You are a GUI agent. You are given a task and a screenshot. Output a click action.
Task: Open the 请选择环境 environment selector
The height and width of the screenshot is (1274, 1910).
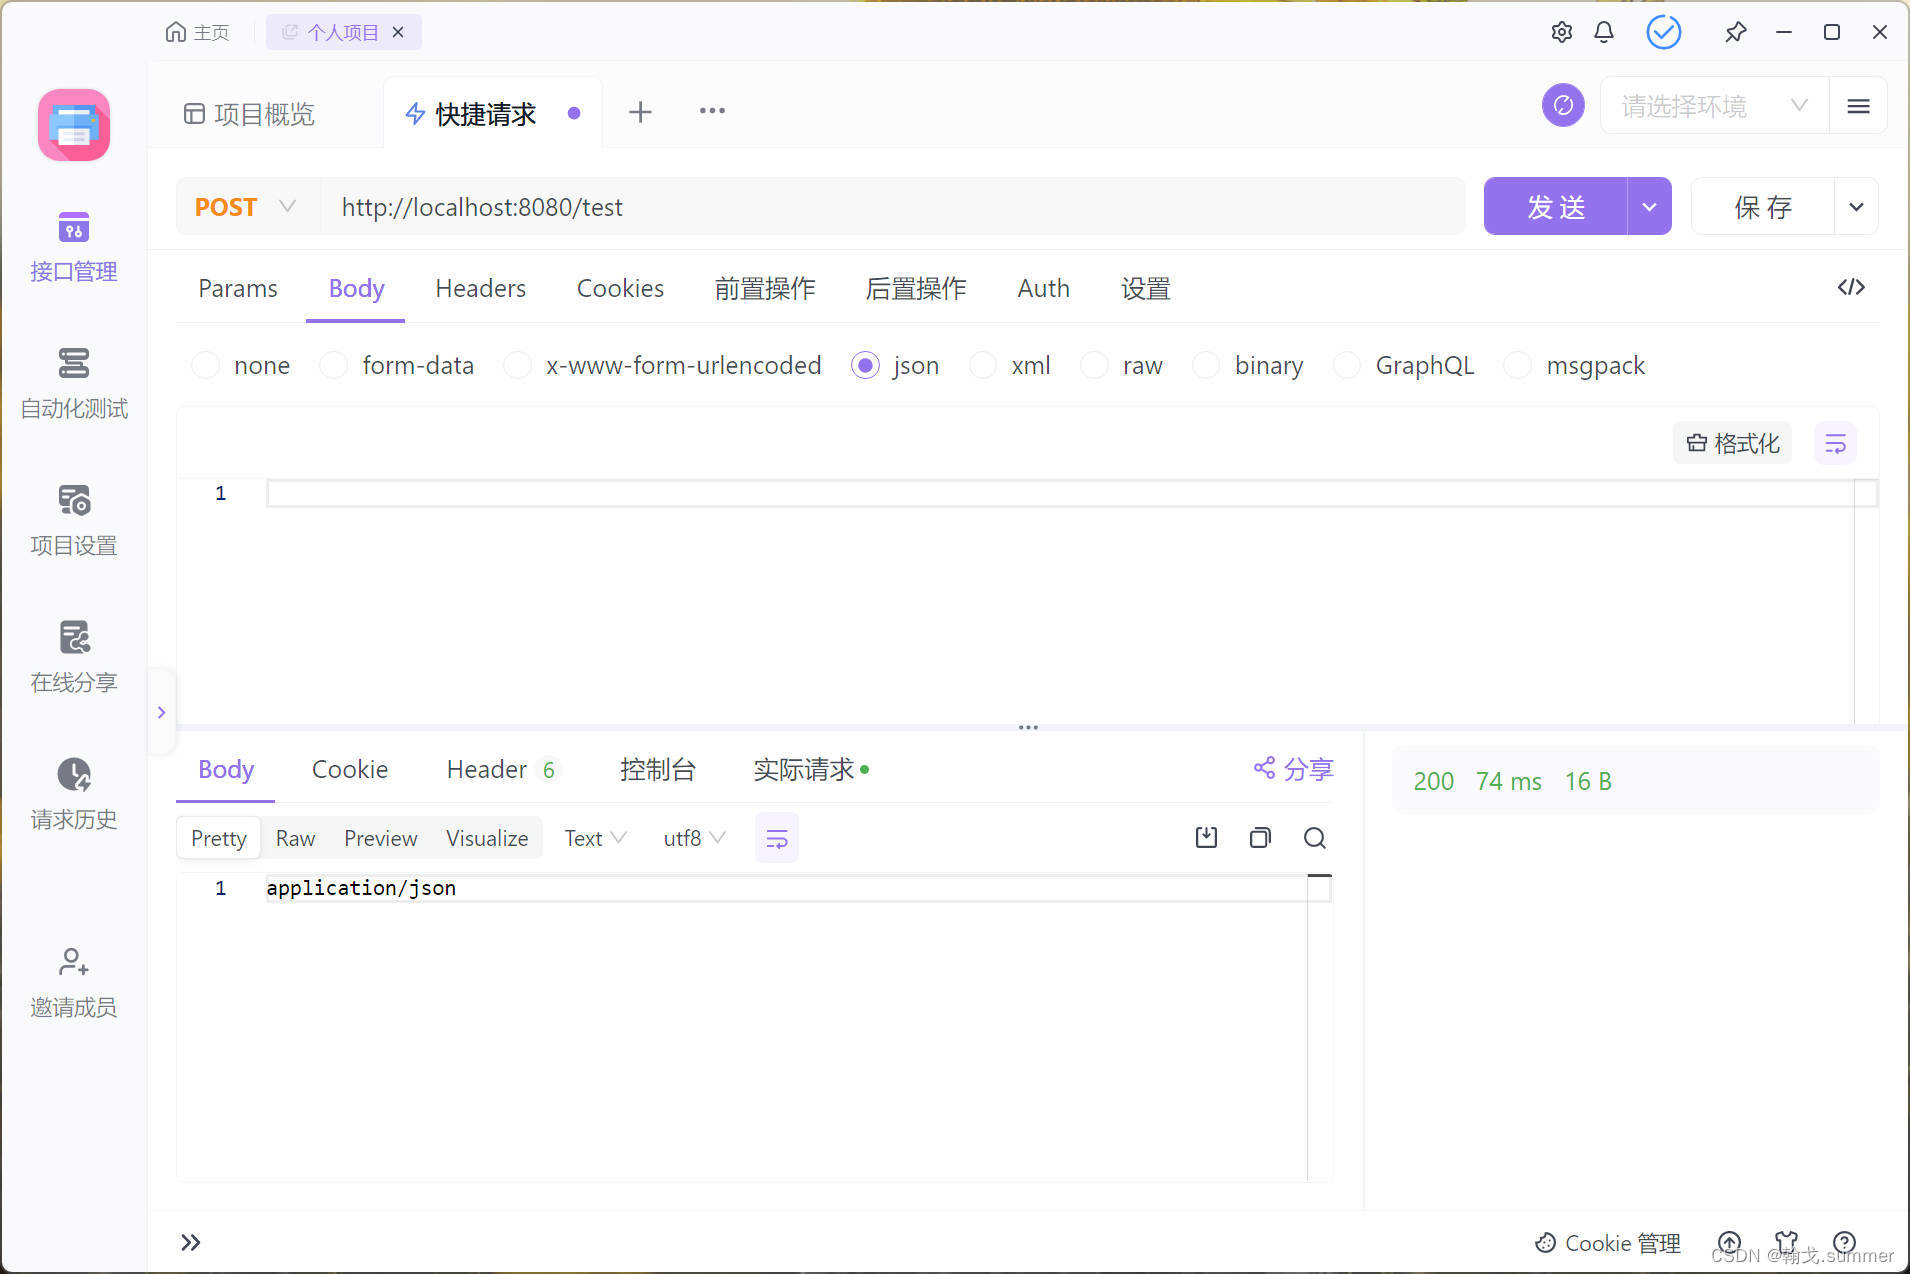[x=1712, y=106]
